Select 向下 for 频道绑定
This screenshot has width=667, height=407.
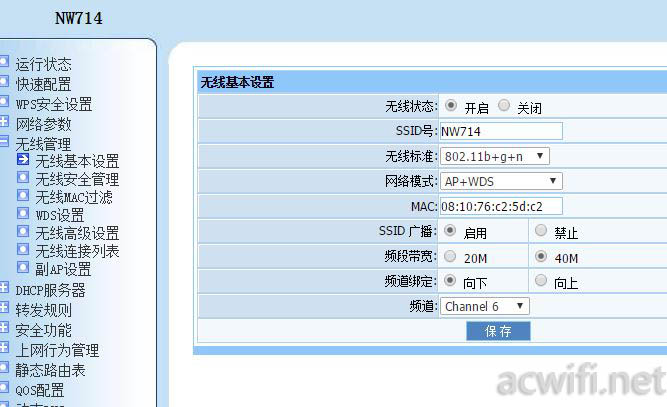450,281
